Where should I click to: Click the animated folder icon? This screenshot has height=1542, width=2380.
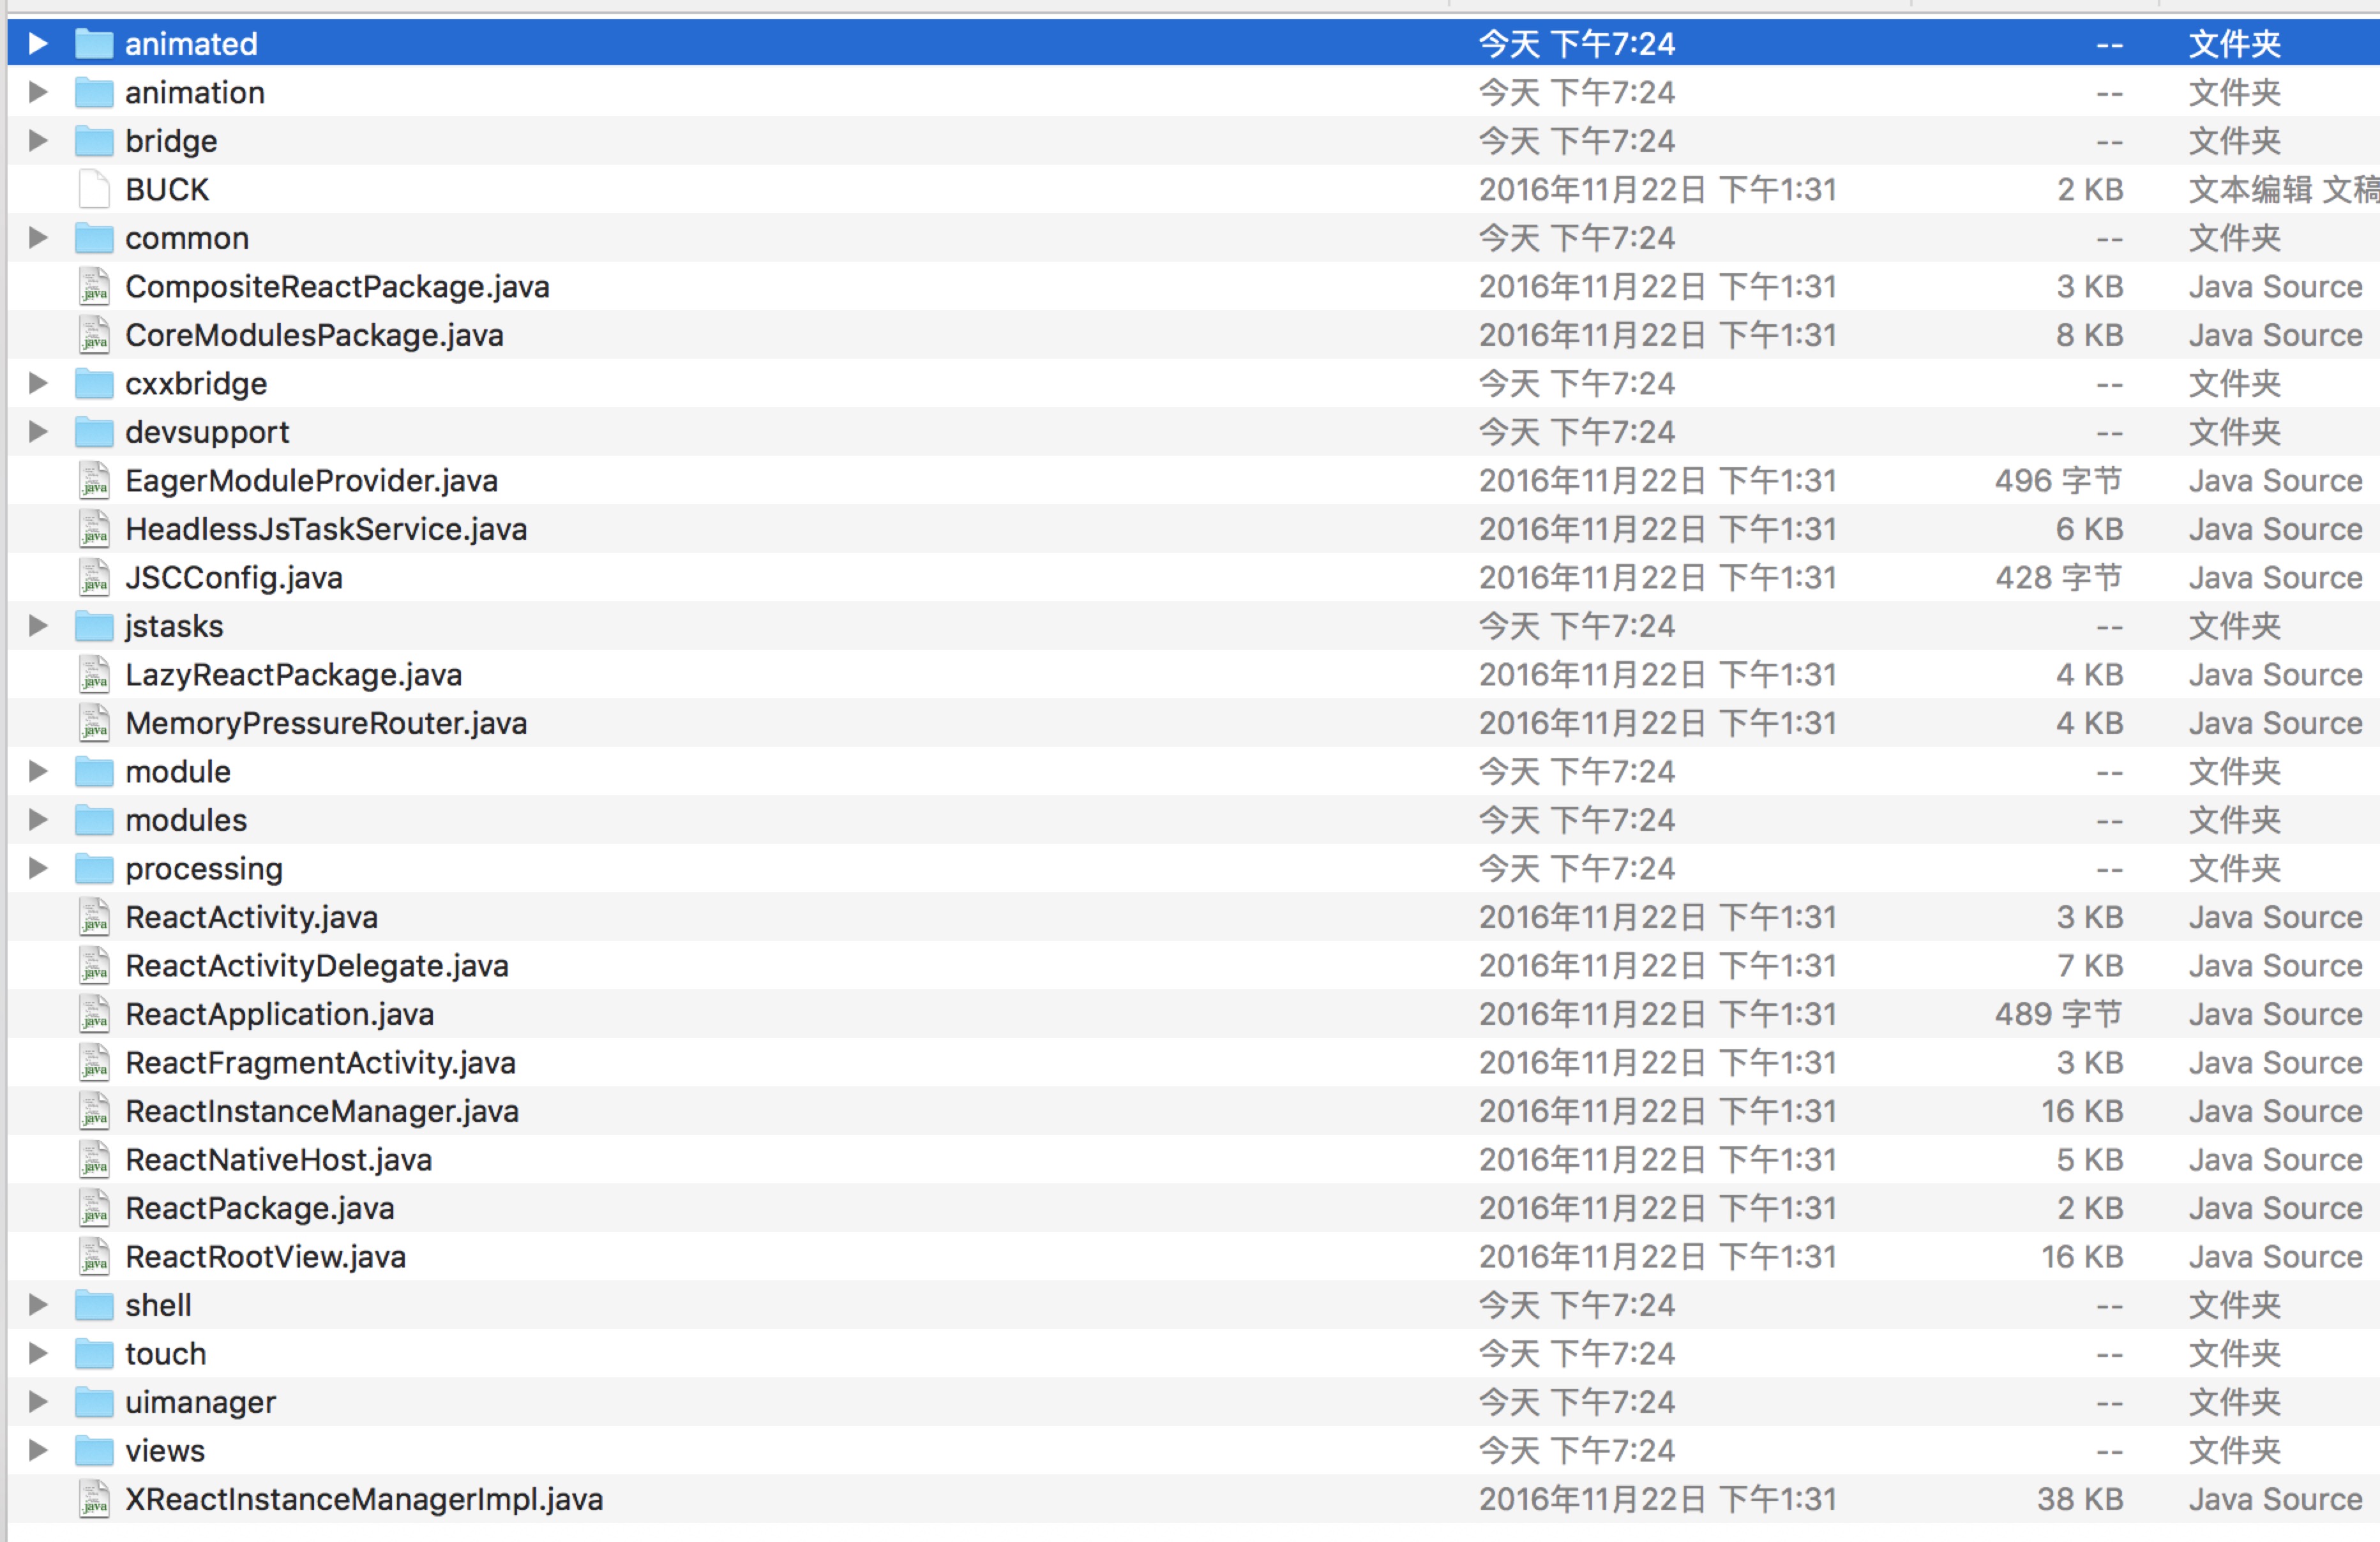94,43
